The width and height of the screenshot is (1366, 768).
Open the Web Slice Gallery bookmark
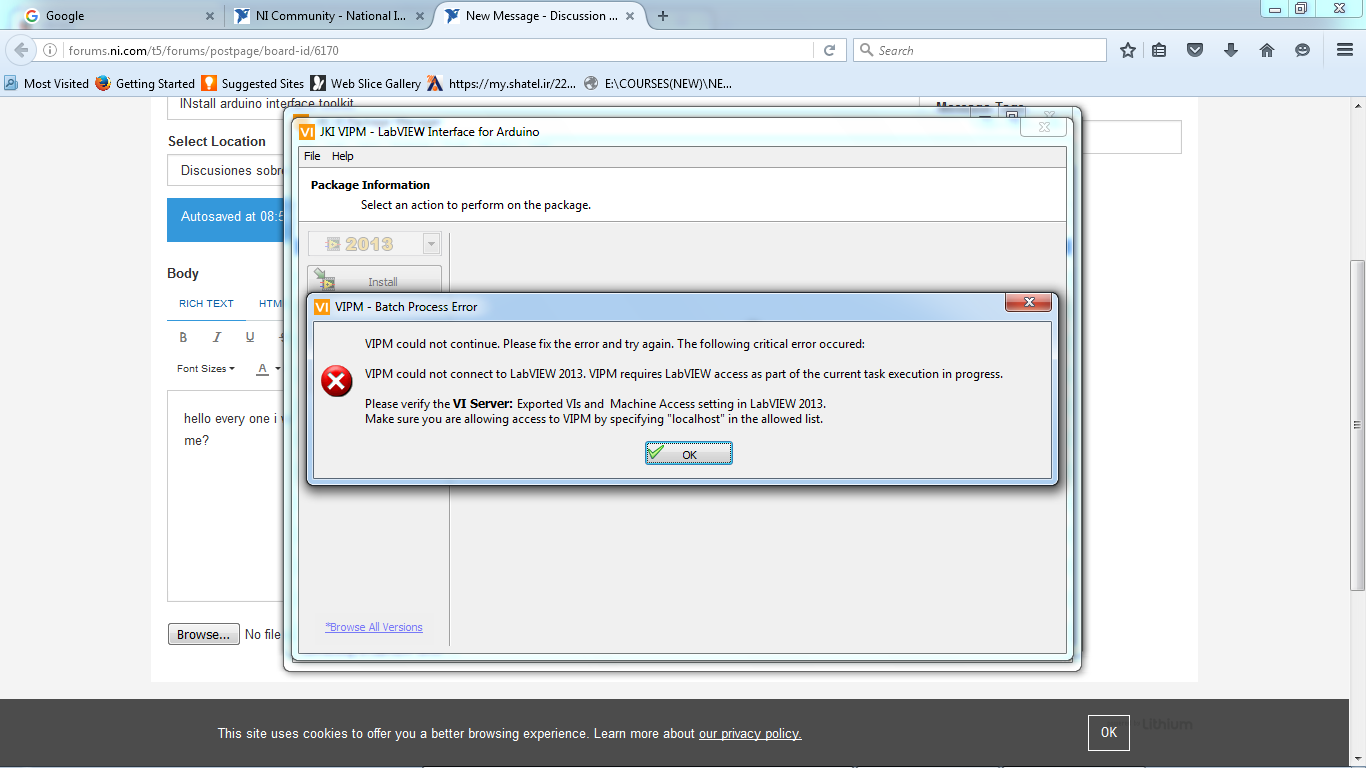(366, 84)
